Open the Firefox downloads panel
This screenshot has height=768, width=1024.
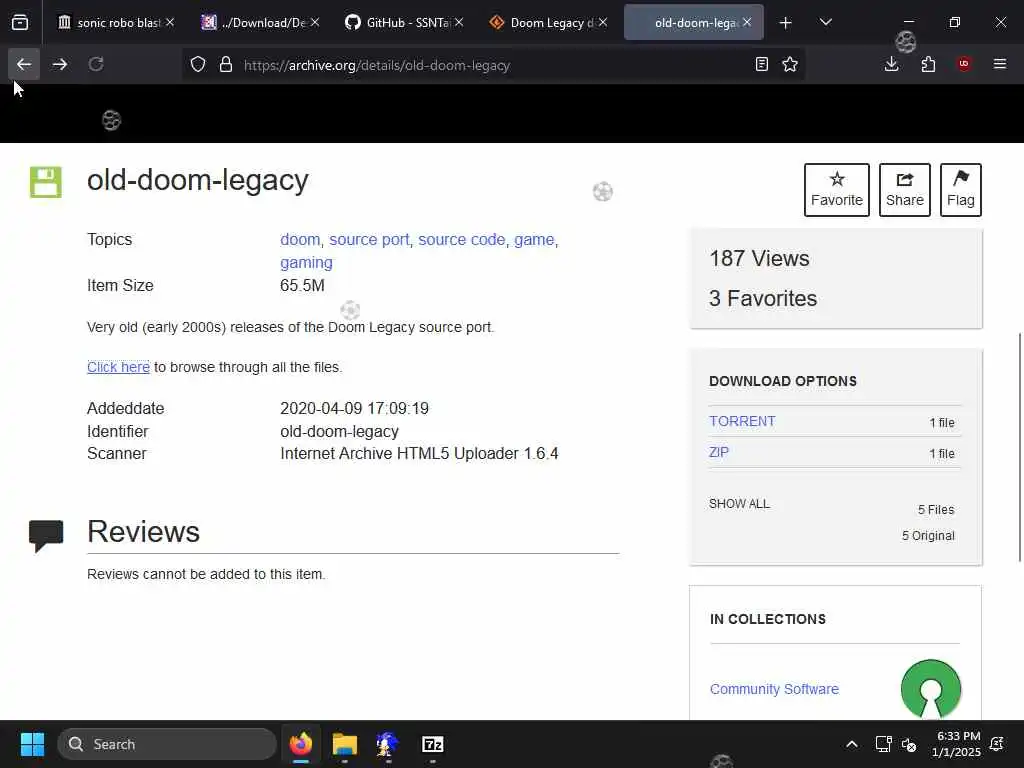pyautogui.click(x=891, y=65)
